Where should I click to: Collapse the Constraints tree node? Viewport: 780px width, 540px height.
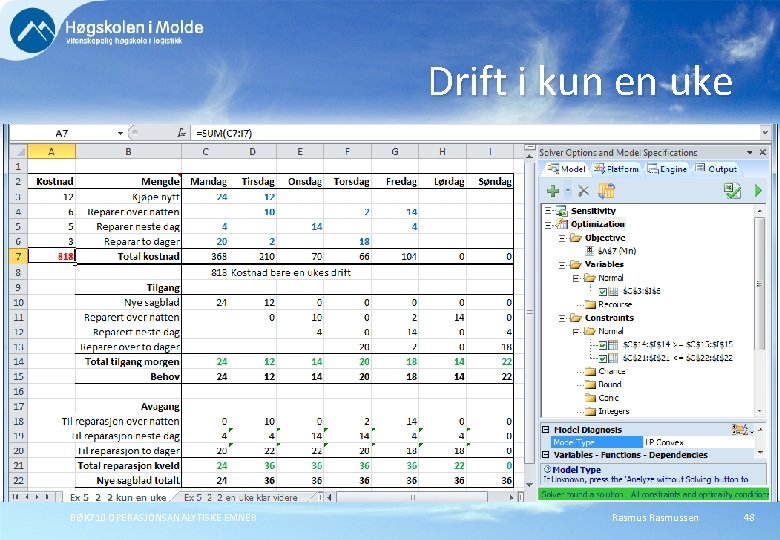click(562, 318)
